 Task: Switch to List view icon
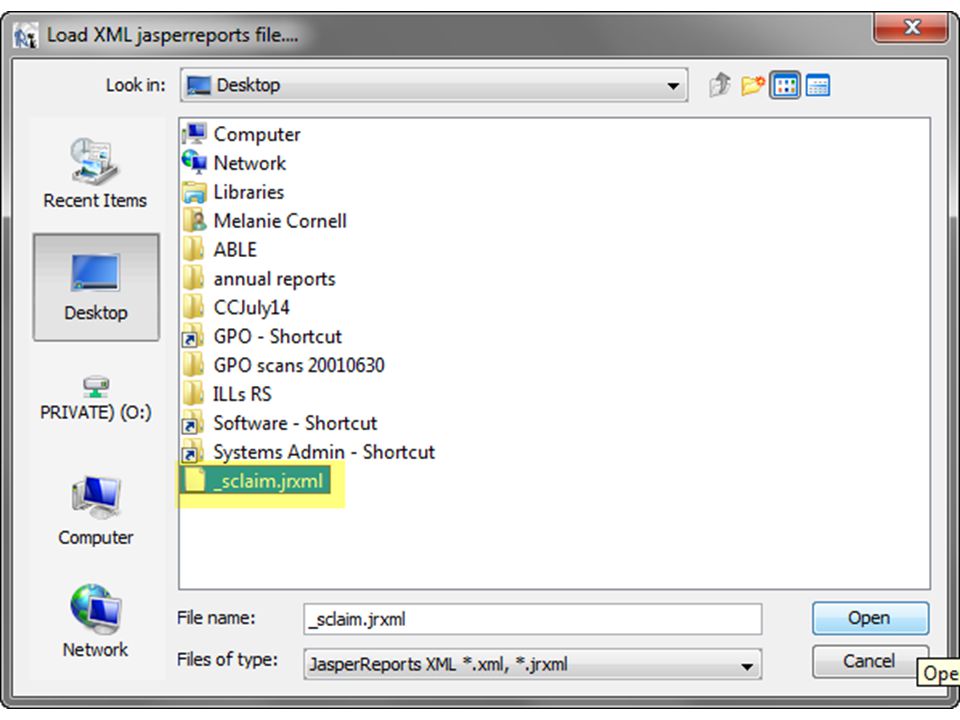coord(785,85)
